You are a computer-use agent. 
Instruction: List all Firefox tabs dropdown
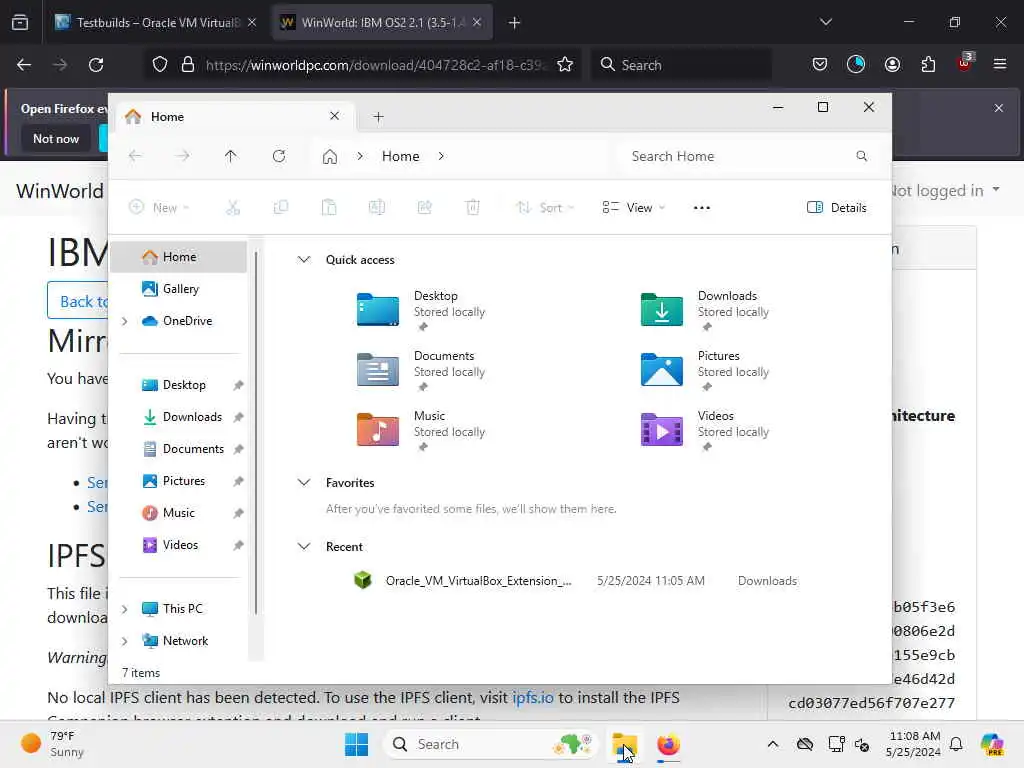pyautogui.click(x=825, y=22)
